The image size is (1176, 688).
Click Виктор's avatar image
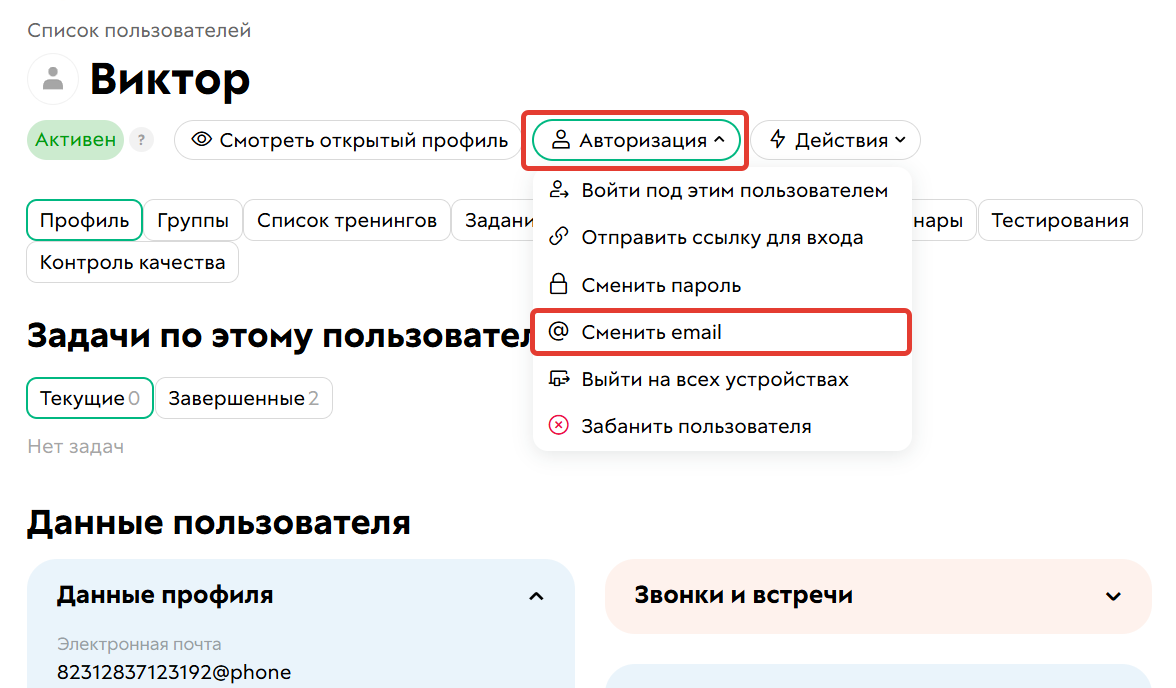pyautogui.click(x=53, y=79)
